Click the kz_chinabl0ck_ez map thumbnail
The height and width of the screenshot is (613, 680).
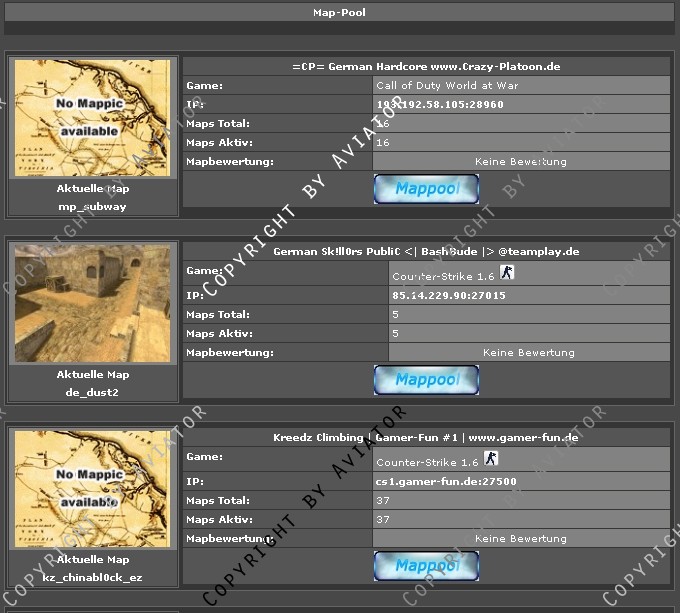click(x=93, y=489)
